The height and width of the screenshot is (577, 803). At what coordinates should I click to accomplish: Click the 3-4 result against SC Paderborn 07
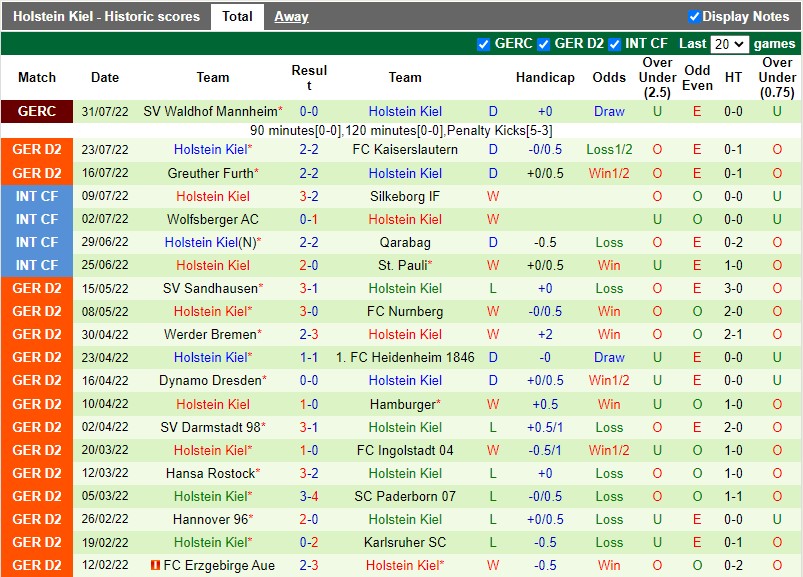coord(309,496)
